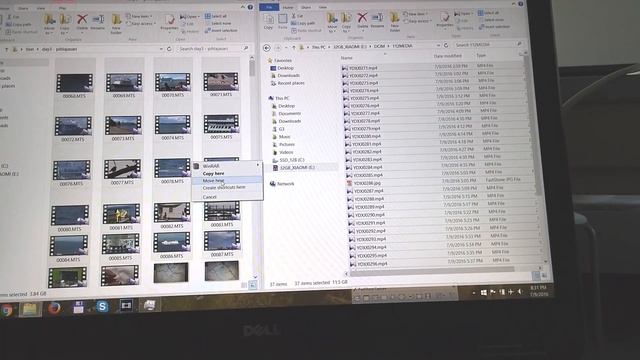
Task: Click Properties icon in left window ribbon
Action: [x=169, y=22]
